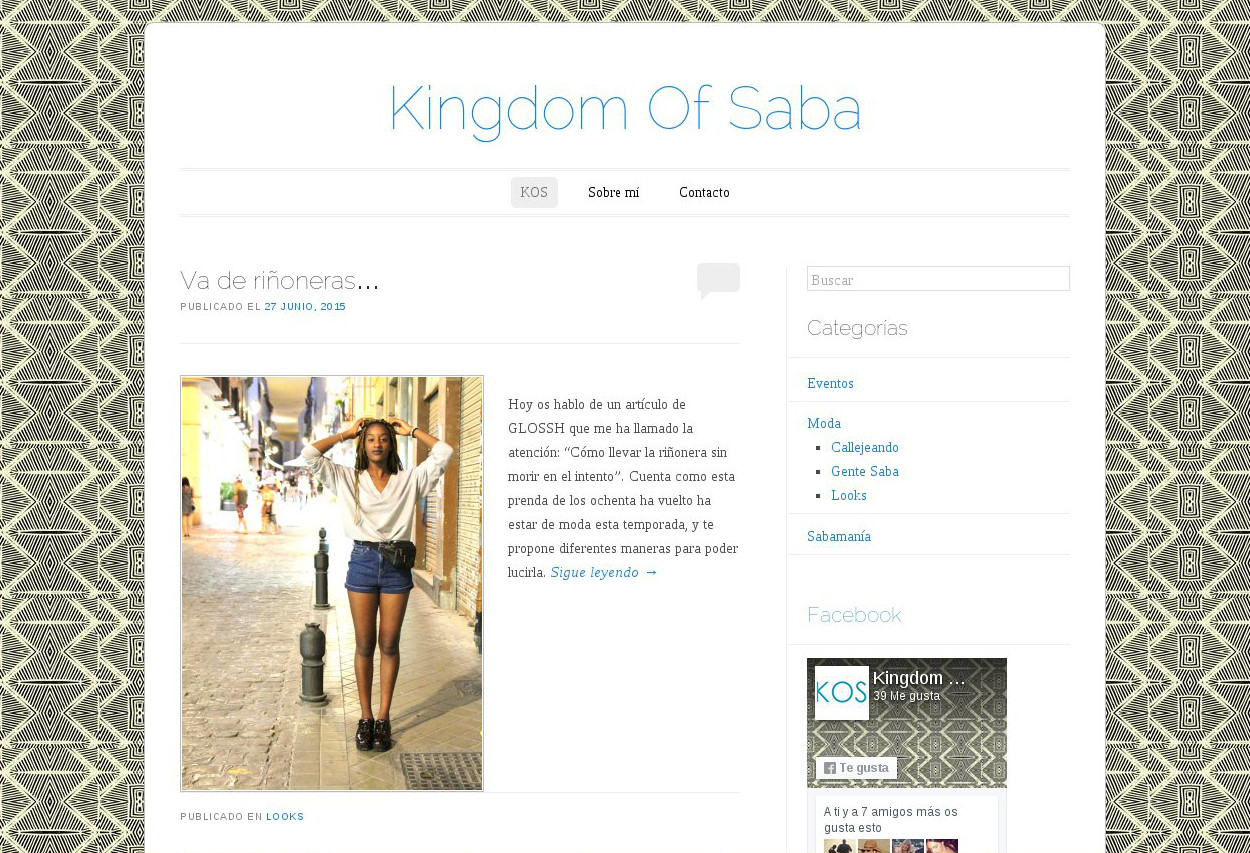Screen dimensions: 1250x853
Task: Open the Eventos category
Action: coord(830,384)
